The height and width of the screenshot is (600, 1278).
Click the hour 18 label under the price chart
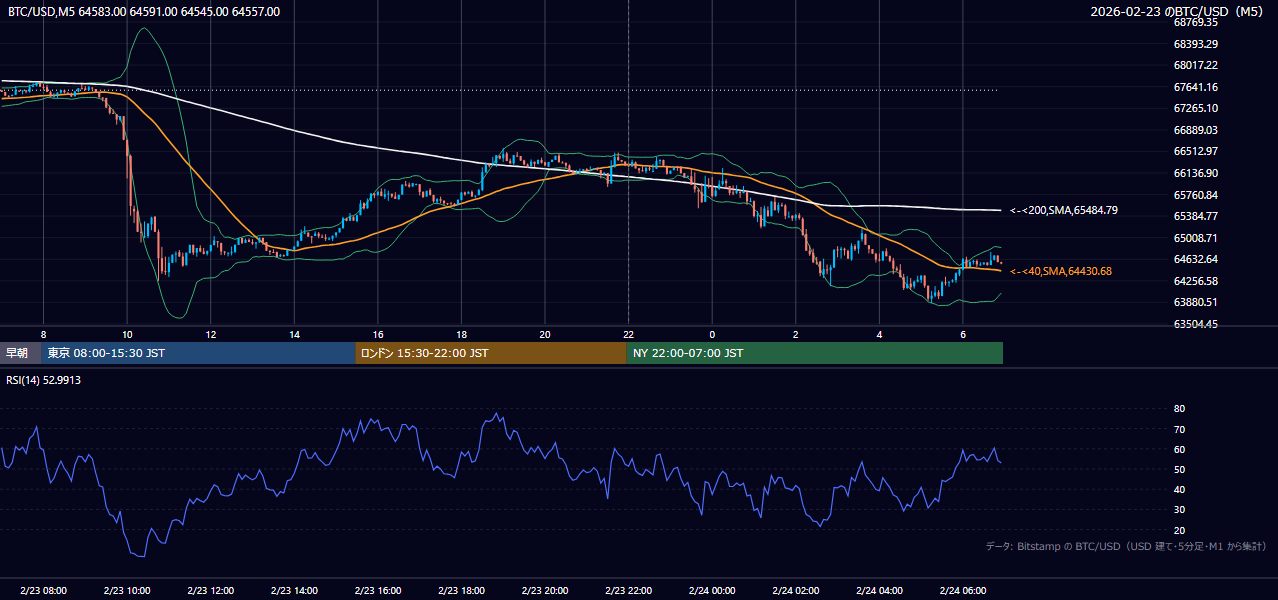461,334
